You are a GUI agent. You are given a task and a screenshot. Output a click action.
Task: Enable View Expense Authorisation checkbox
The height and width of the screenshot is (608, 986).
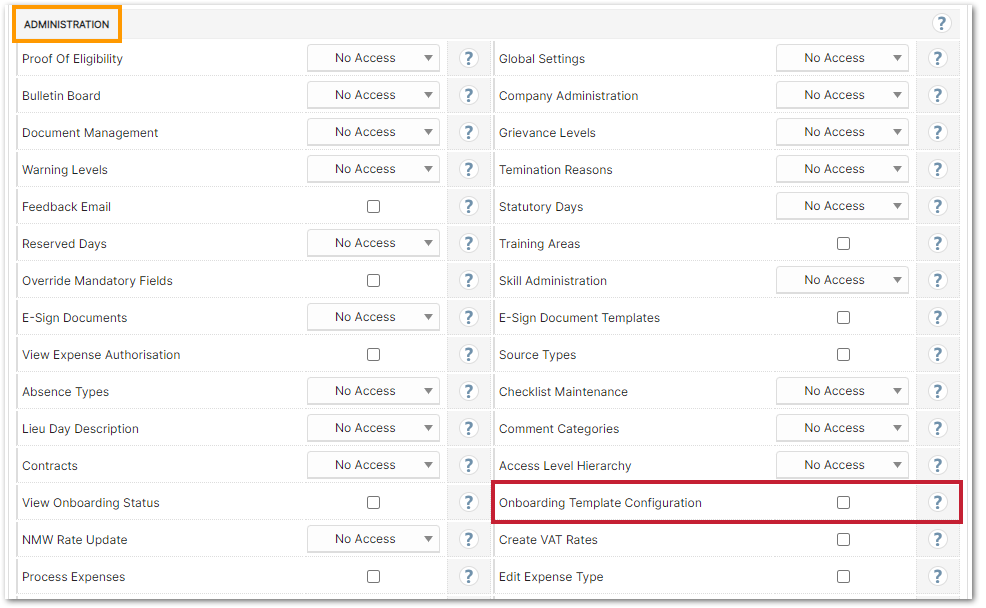point(373,355)
